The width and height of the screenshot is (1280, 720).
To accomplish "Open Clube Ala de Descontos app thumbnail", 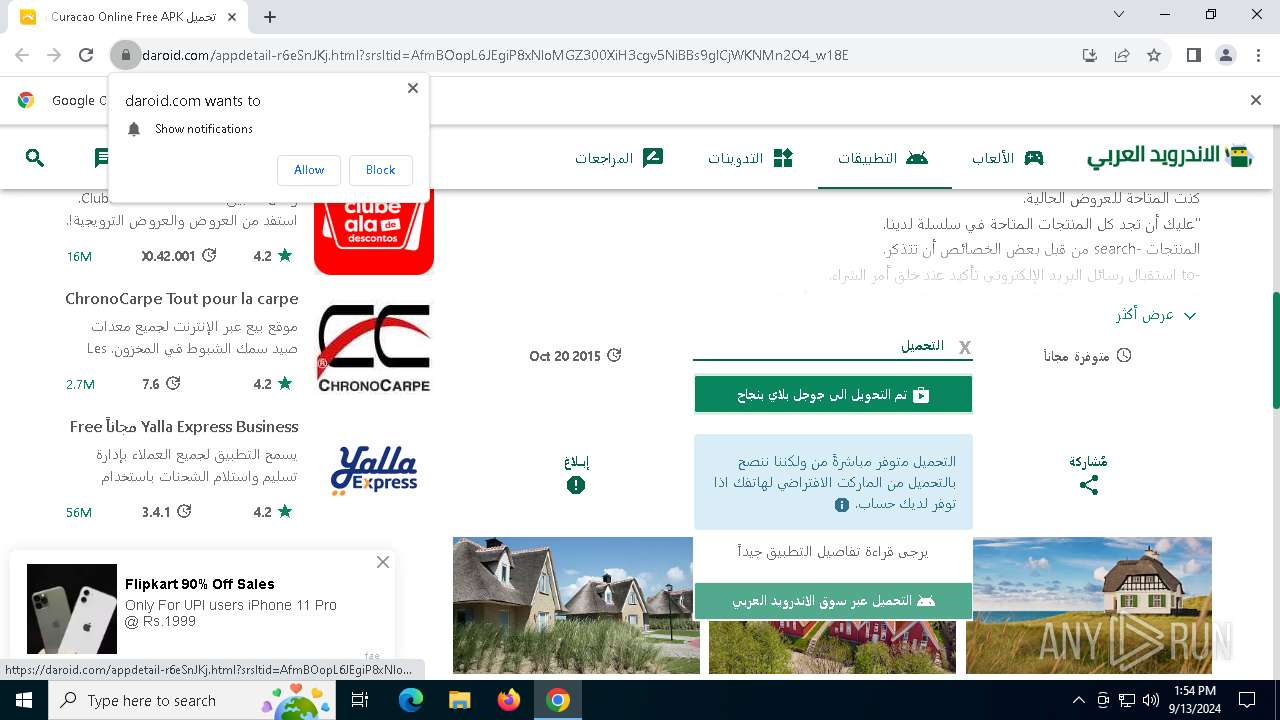I will click(374, 231).
